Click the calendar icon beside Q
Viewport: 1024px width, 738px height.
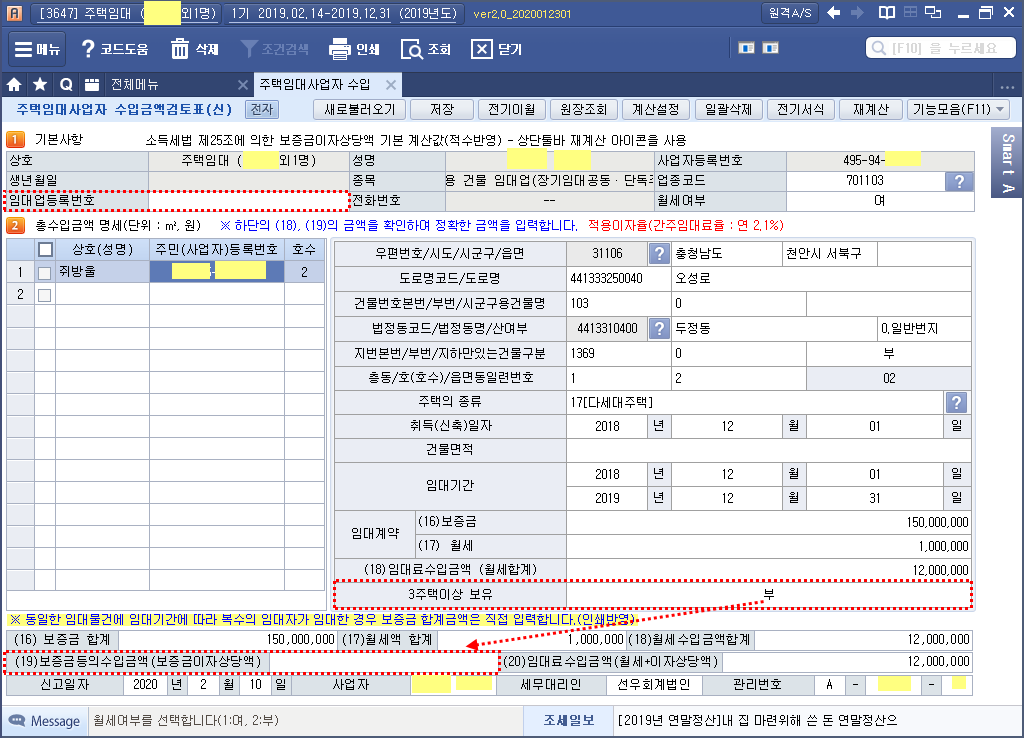click(92, 84)
